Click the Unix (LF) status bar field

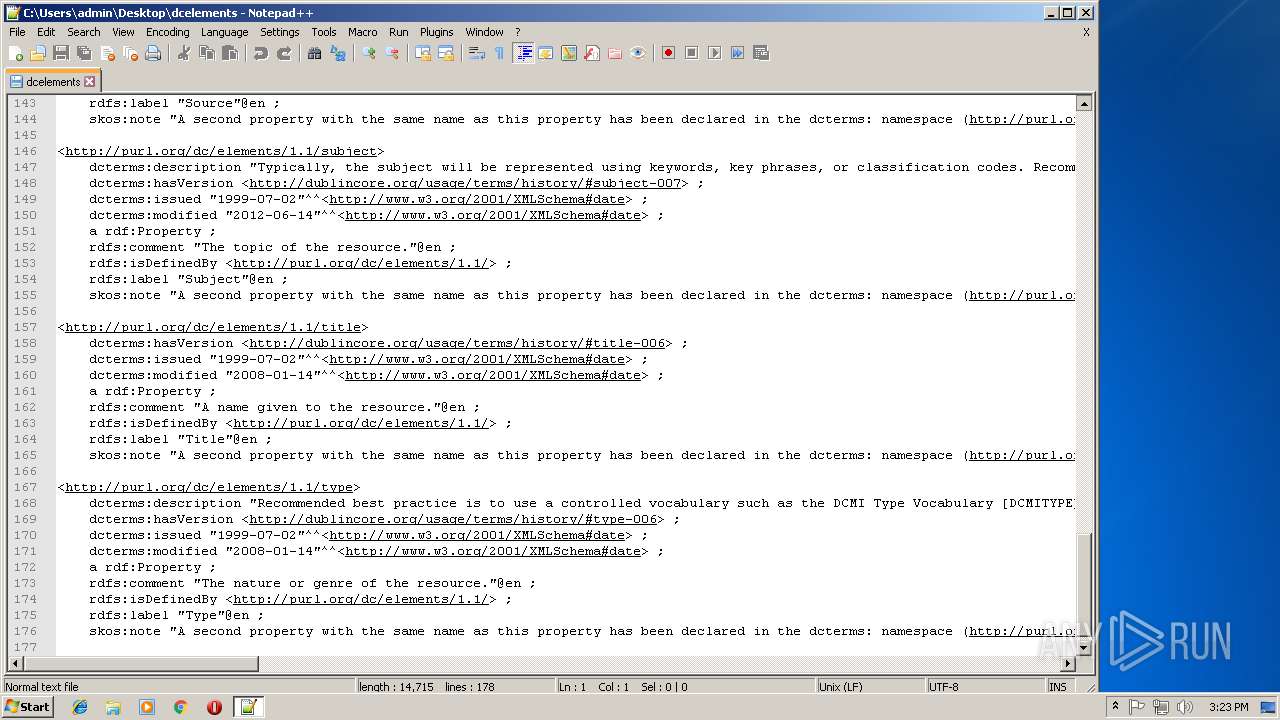[x=870, y=687]
